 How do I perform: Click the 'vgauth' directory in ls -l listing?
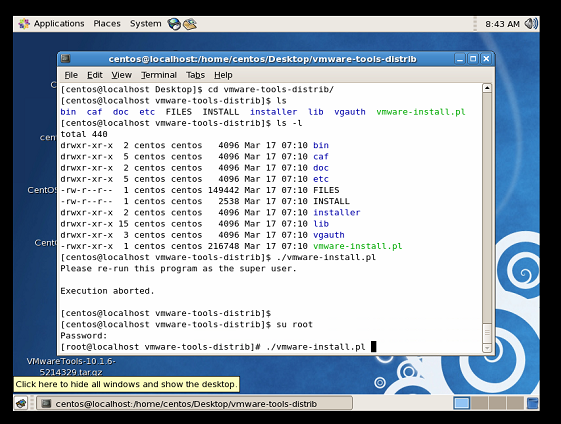[x=329, y=235]
